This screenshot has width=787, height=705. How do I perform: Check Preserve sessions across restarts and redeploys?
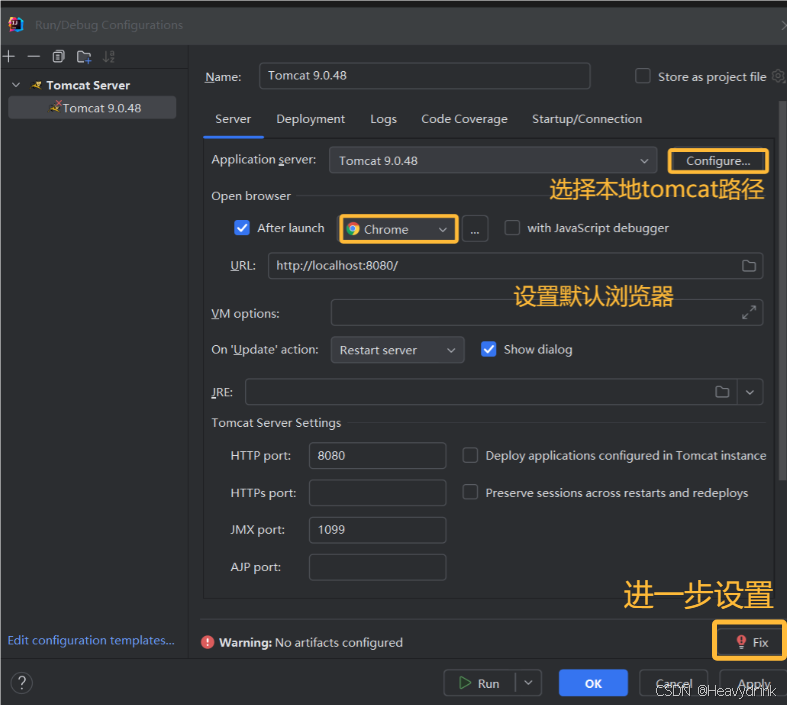coord(470,492)
